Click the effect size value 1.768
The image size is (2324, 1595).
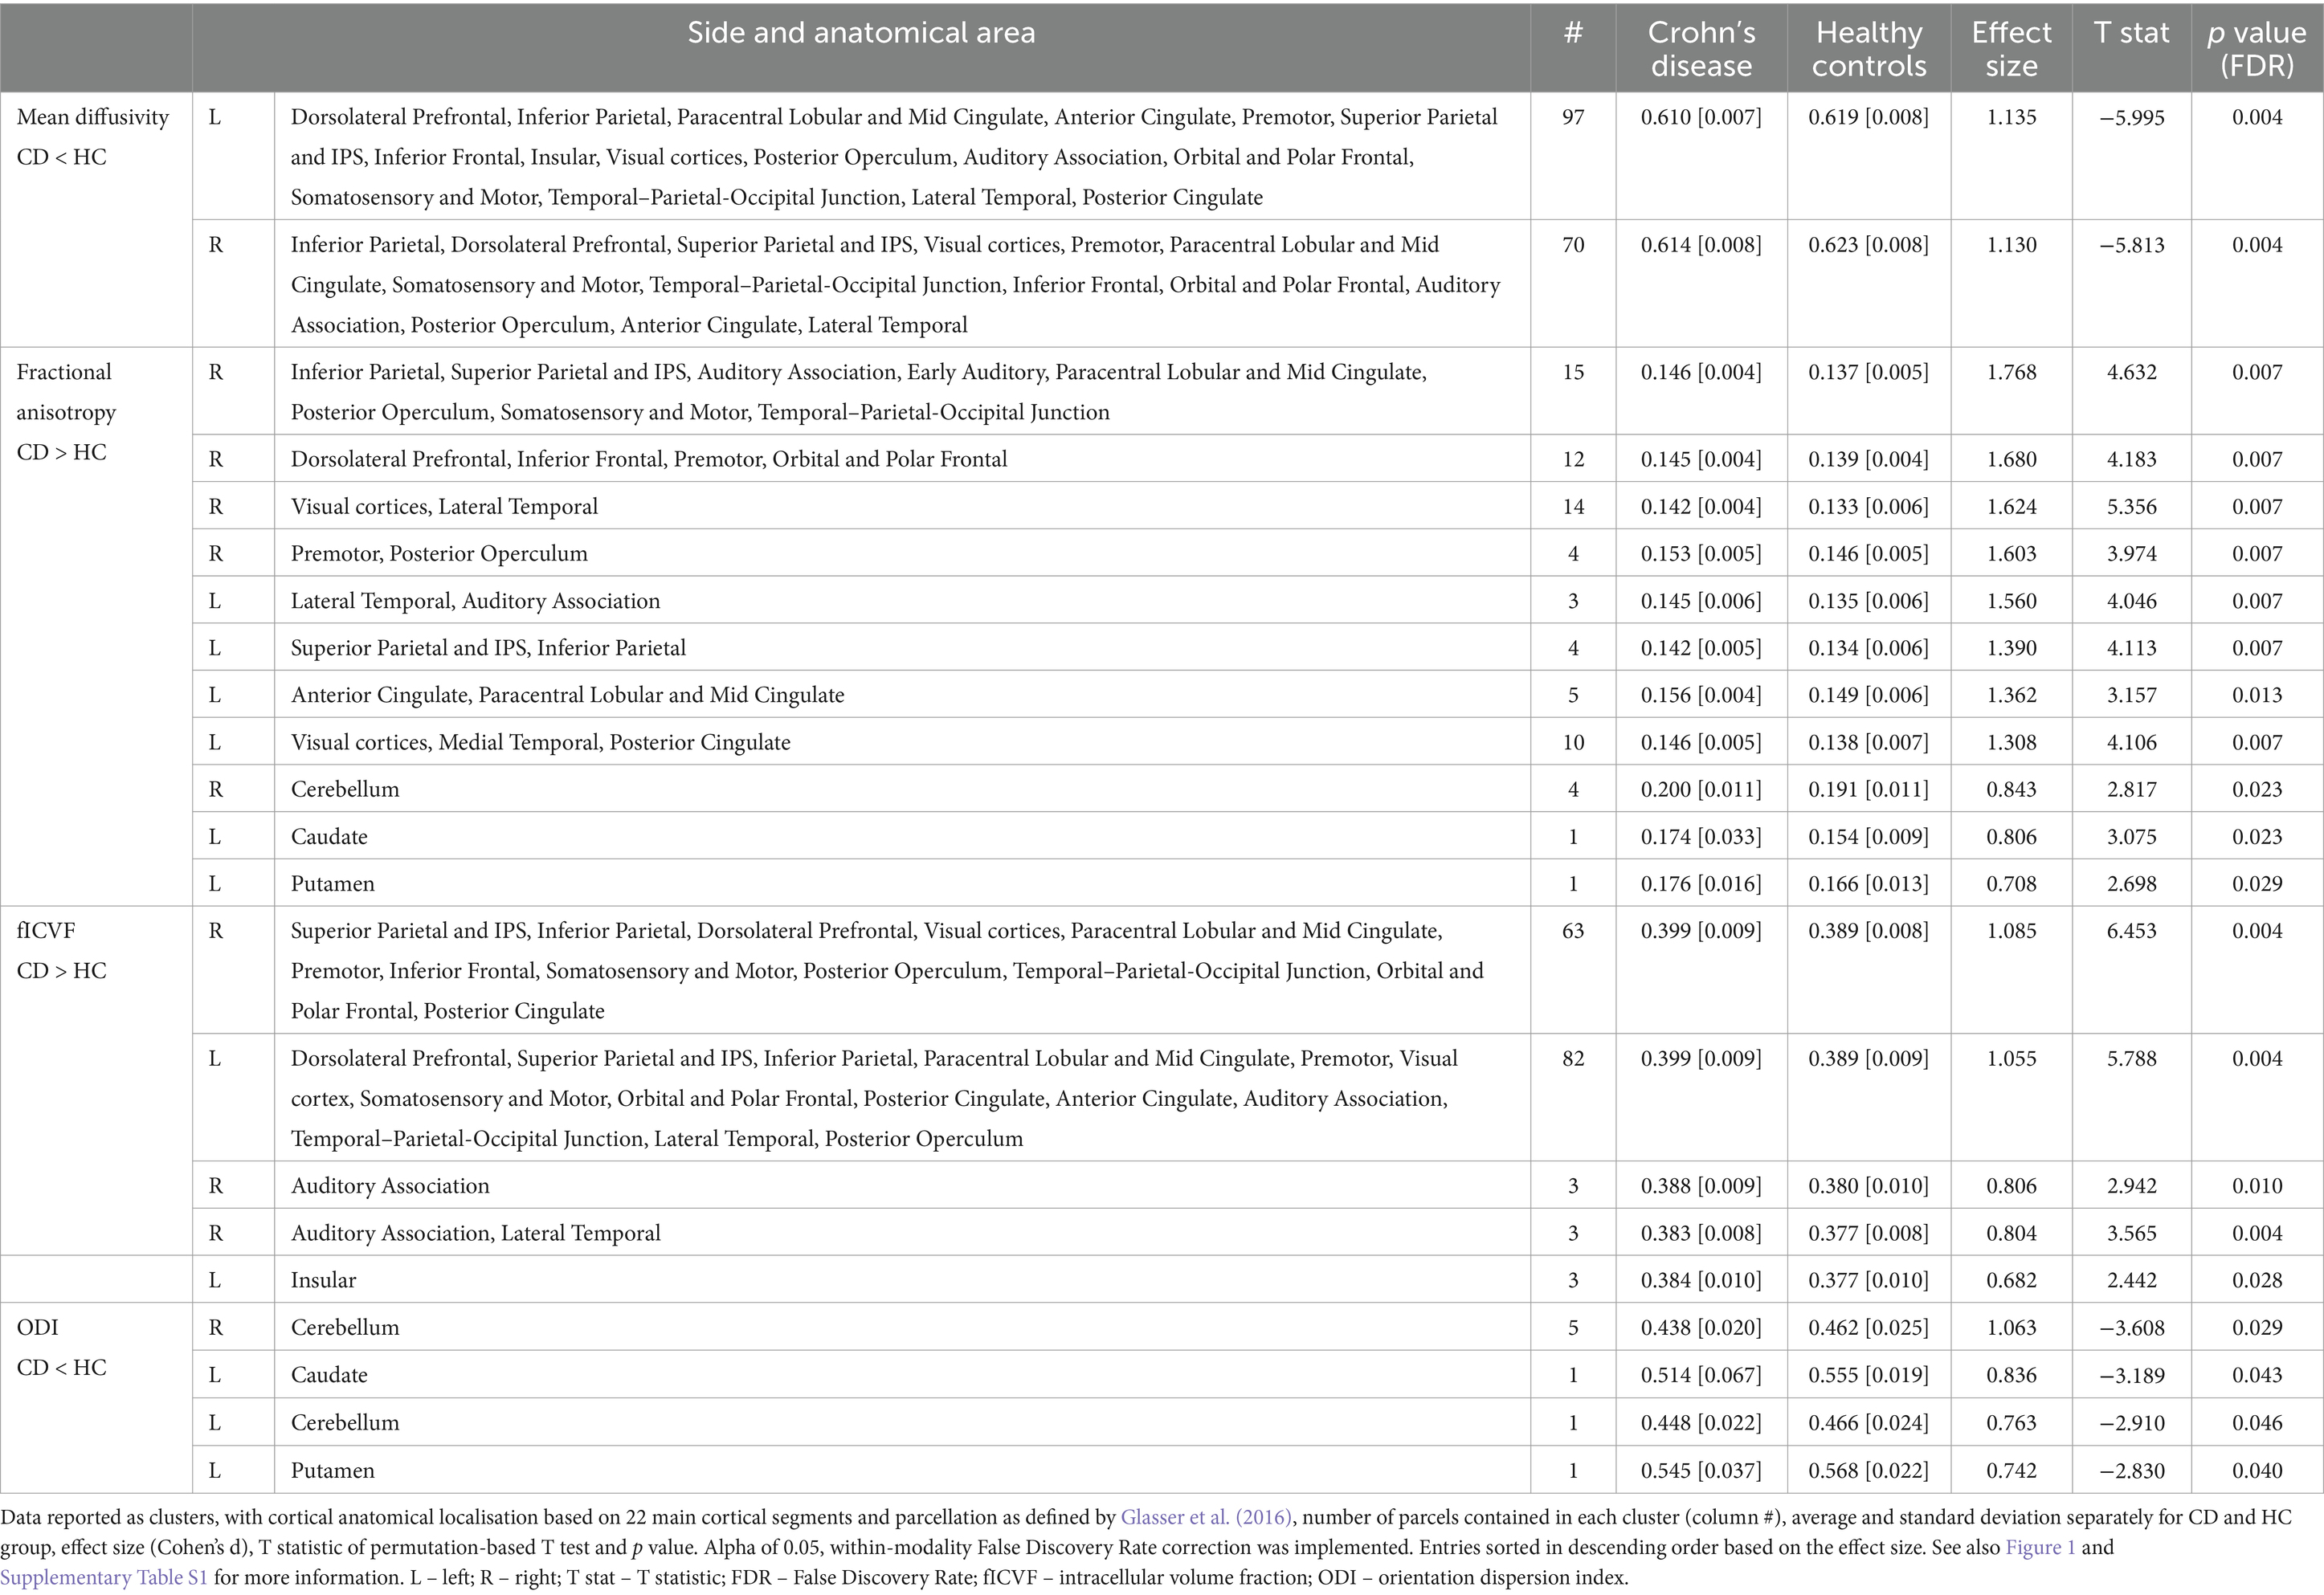tap(2011, 372)
